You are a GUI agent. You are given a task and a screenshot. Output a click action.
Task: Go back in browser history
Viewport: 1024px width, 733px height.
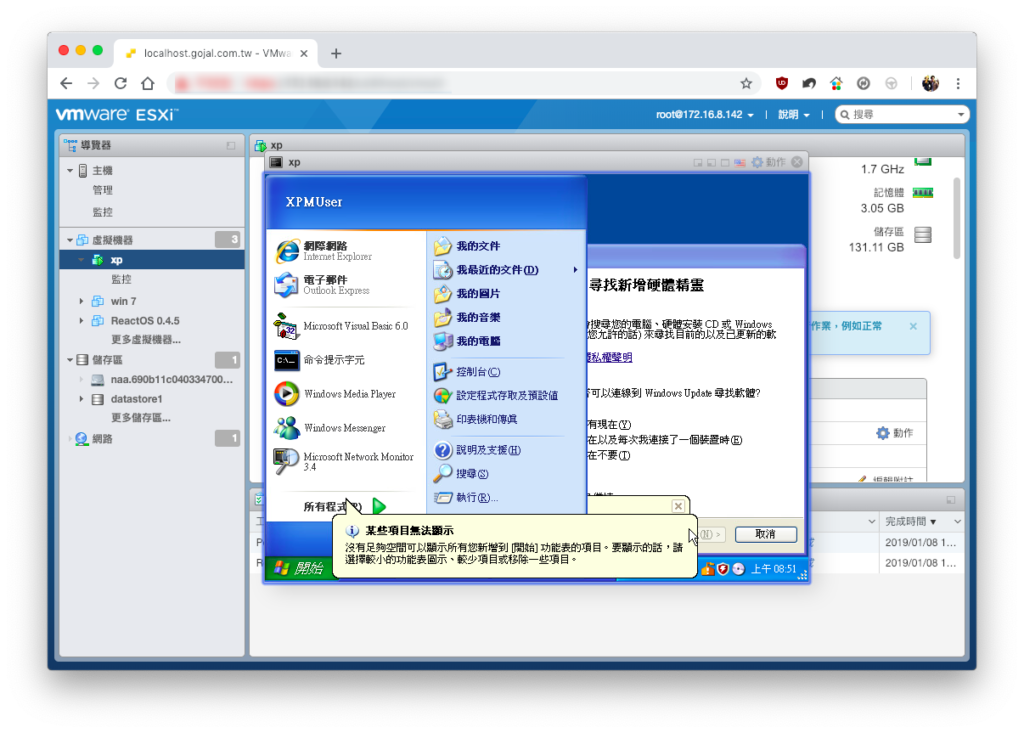tap(66, 83)
